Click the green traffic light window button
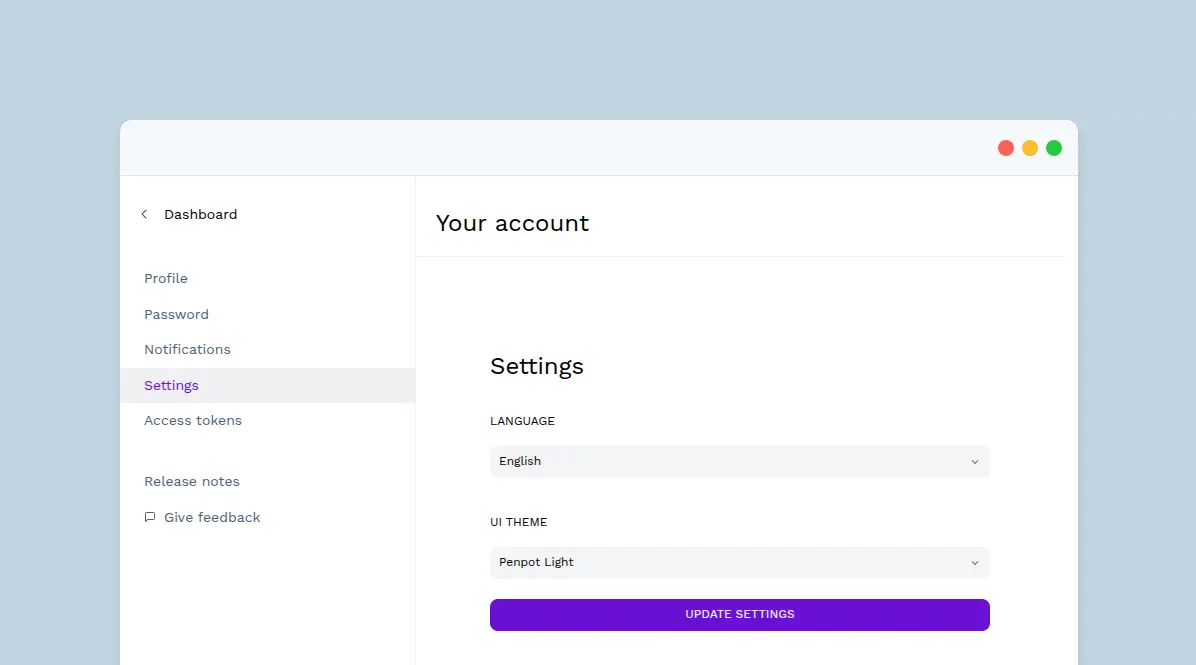The height and width of the screenshot is (665, 1196). [x=1053, y=147]
